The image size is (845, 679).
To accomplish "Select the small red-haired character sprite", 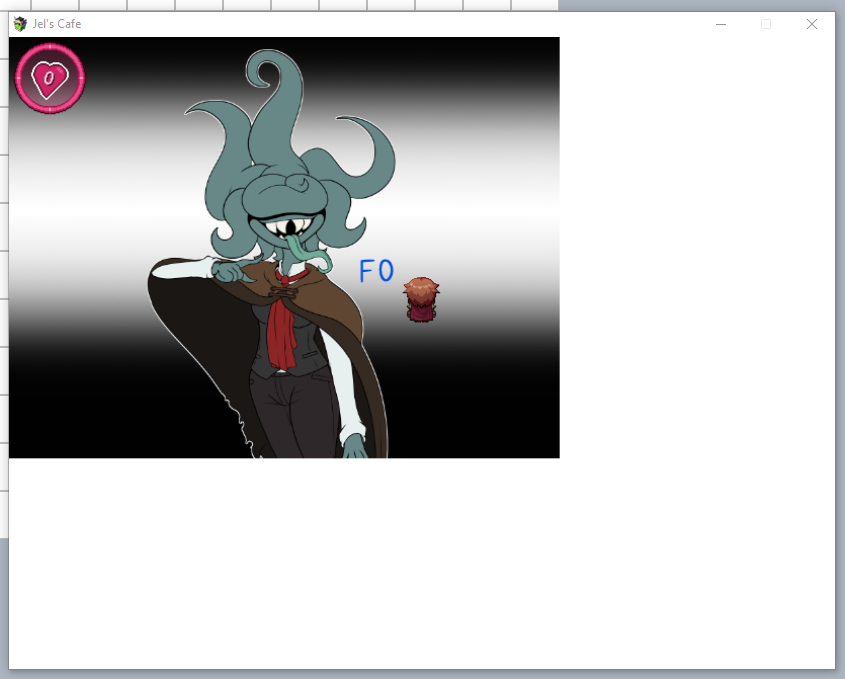I will coord(421,300).
